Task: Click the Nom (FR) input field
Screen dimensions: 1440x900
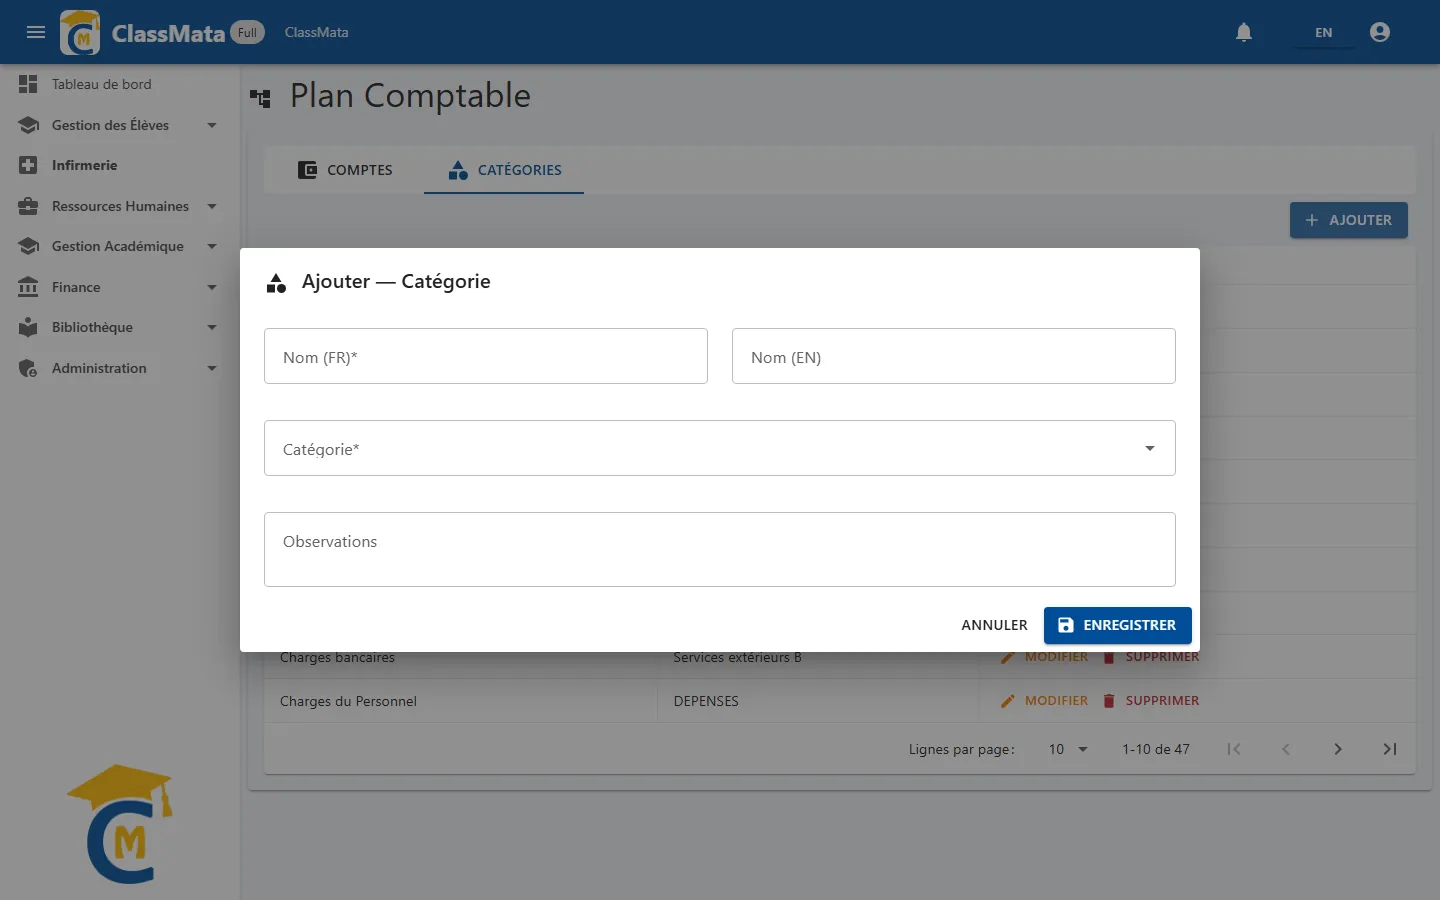Action: (x=486, y=356)
